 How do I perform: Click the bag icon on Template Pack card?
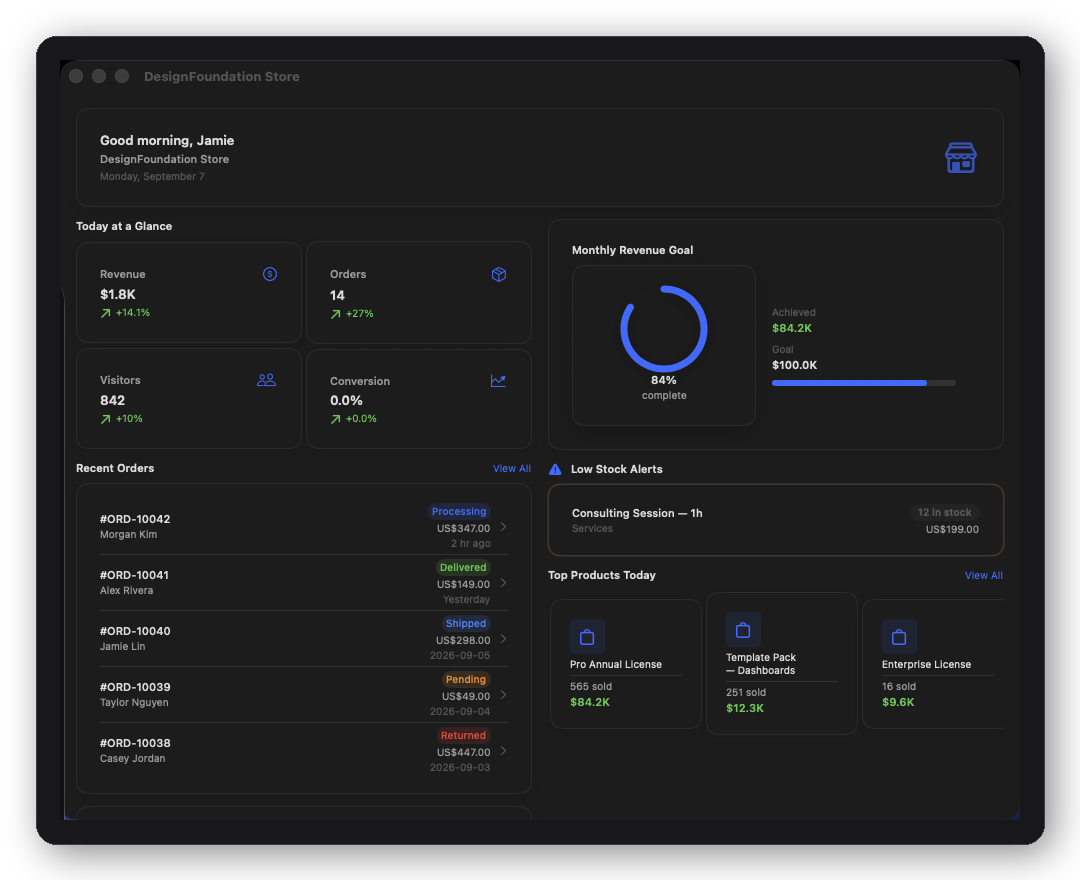[x=743, y=629]
